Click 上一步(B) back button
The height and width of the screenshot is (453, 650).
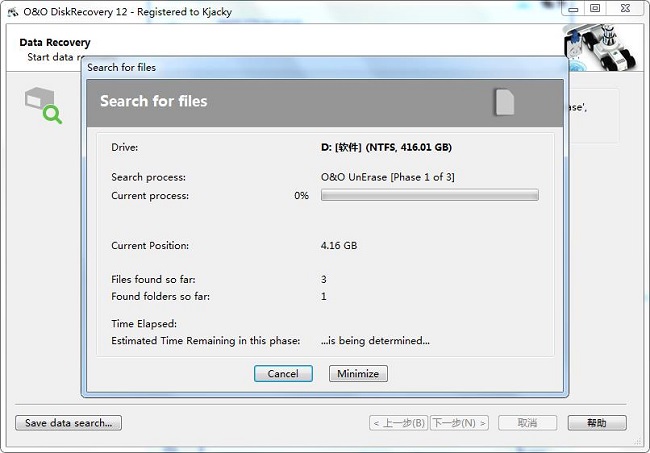click(x=398, y=423)
